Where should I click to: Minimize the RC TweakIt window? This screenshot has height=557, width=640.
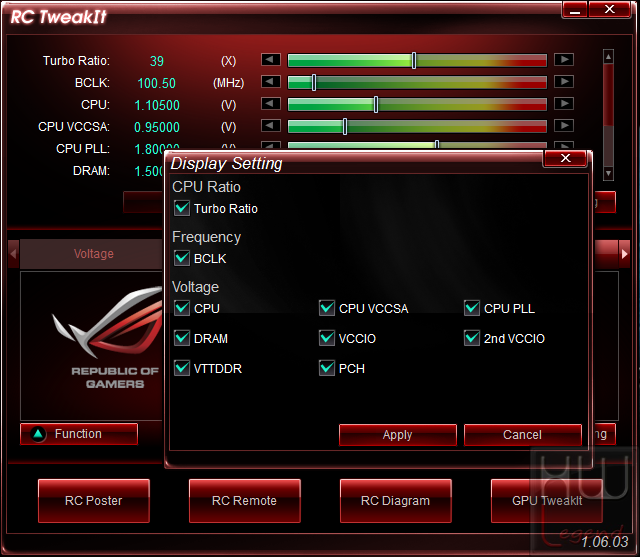[x=575, y=10]
